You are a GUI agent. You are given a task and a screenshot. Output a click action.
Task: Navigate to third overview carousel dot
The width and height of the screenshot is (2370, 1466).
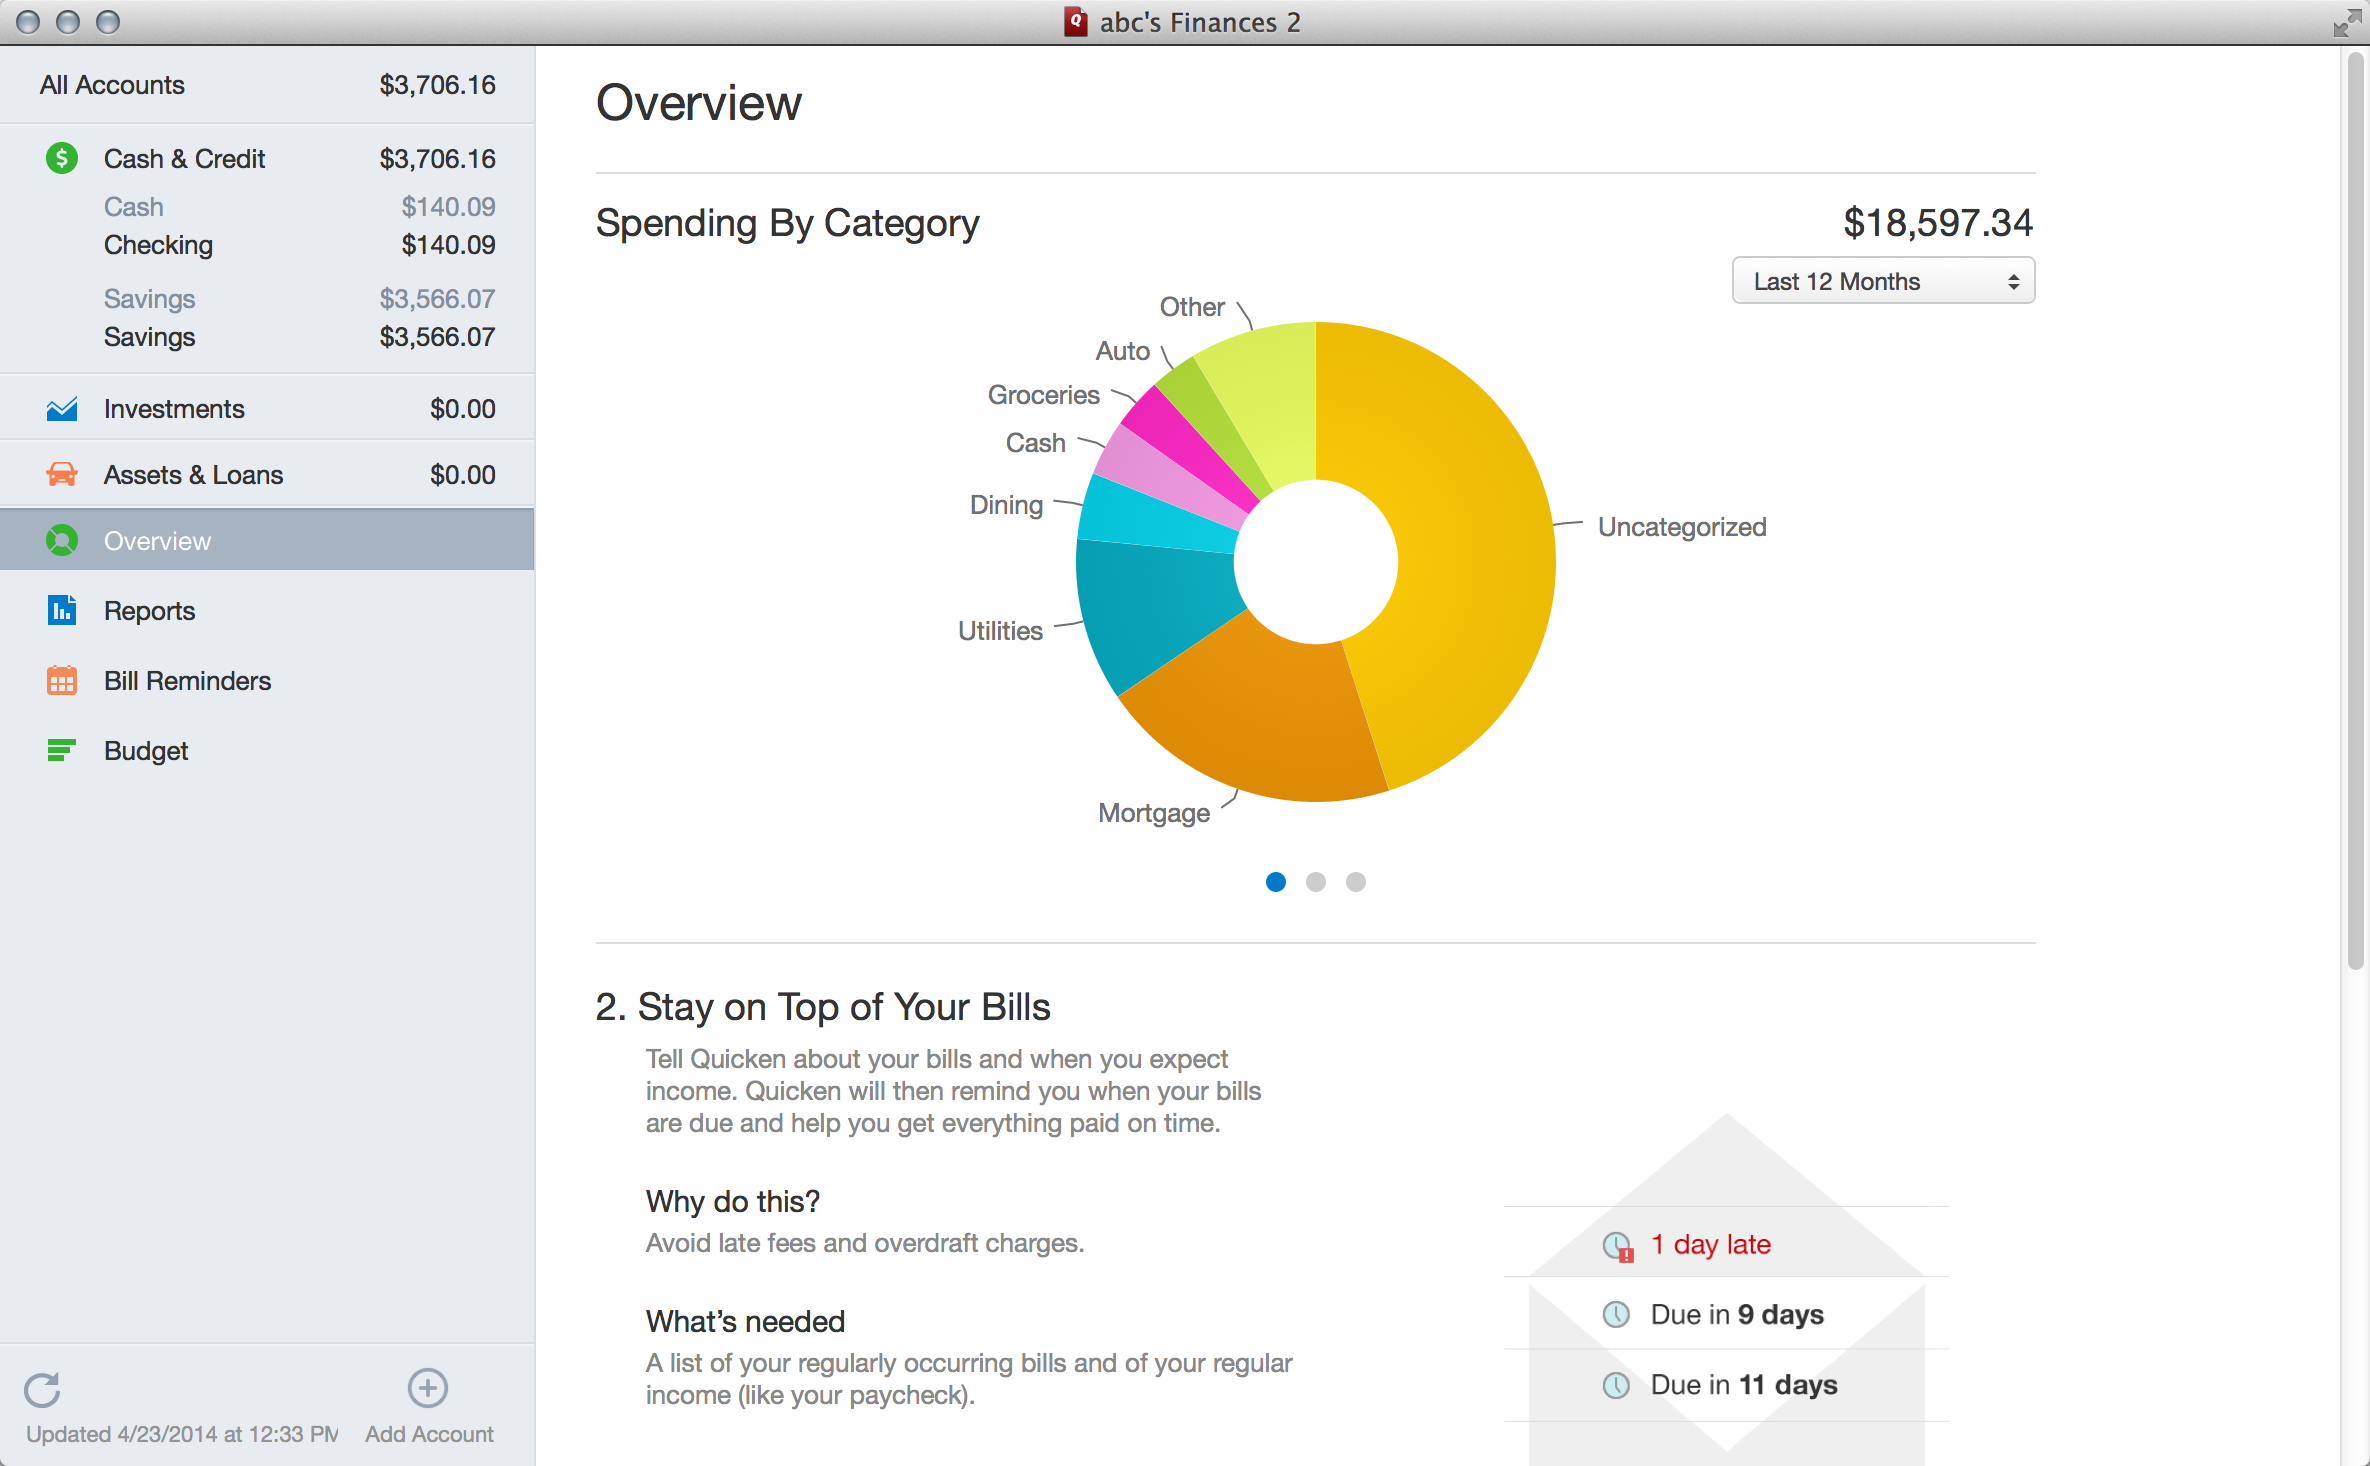[1354, 882]
